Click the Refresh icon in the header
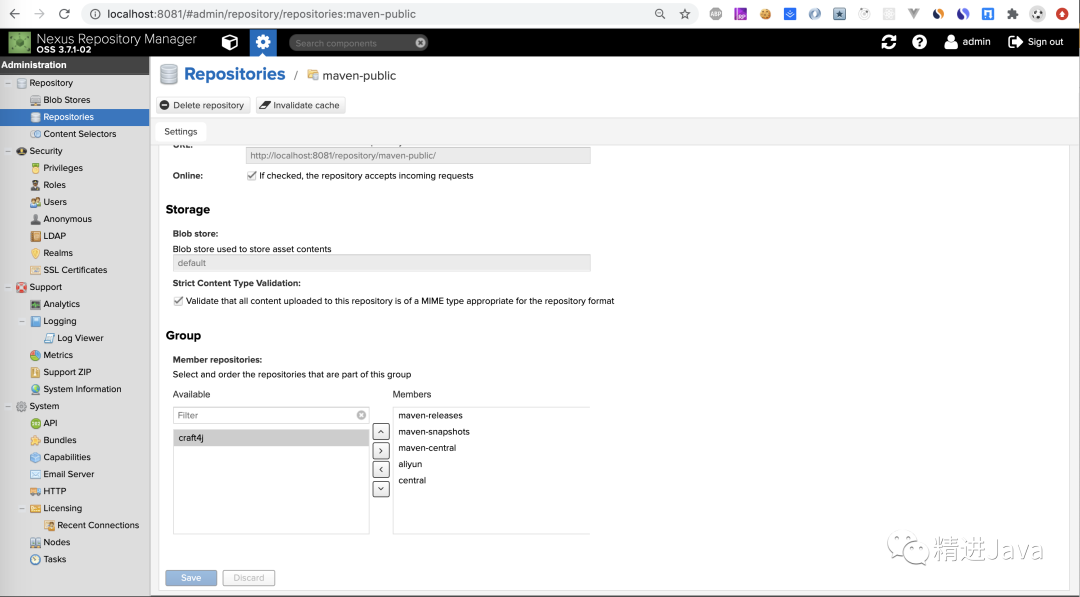 pos(889,42)
